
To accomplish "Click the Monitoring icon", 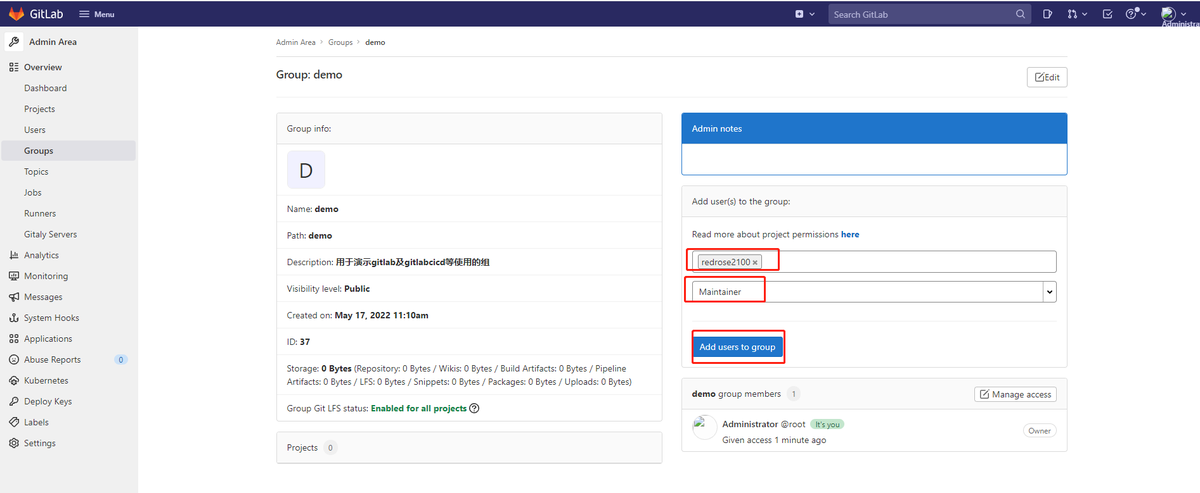I will tap(14, 276).
